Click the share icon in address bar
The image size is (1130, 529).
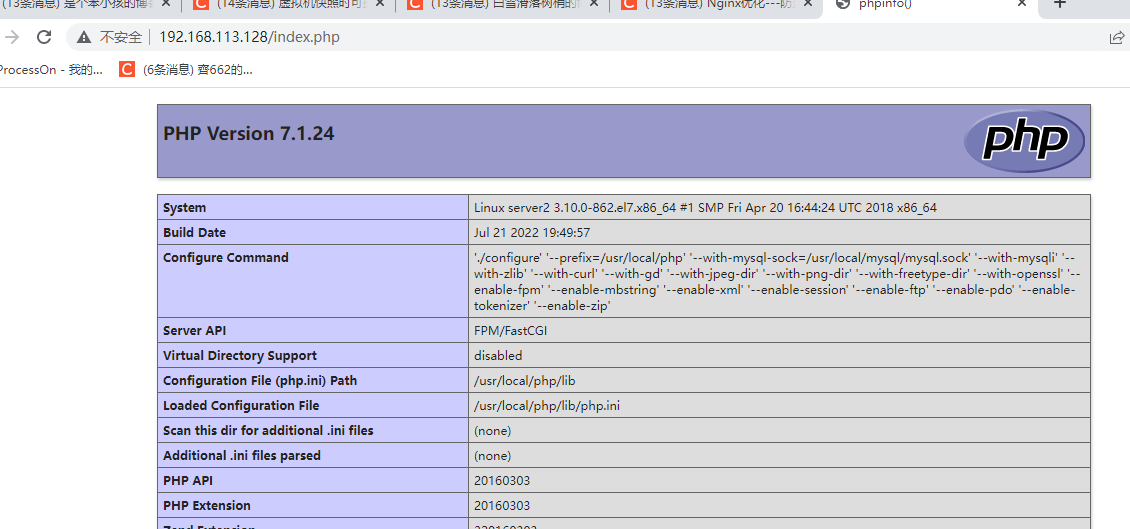tap(1116, 37)
